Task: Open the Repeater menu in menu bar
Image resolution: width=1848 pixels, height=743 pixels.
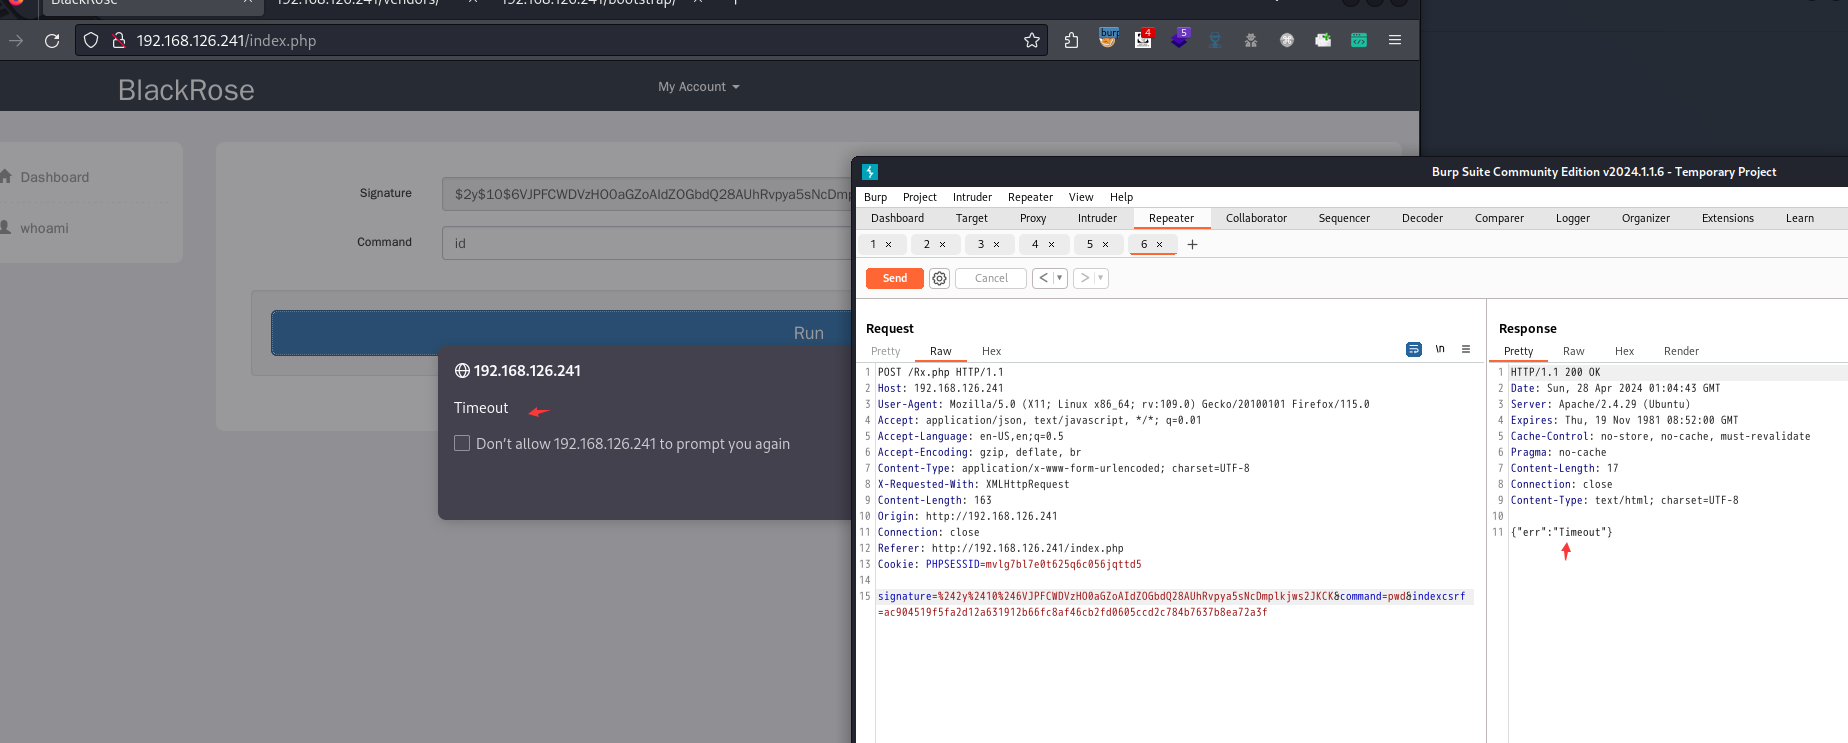Action: click(x=1030, y=197)
